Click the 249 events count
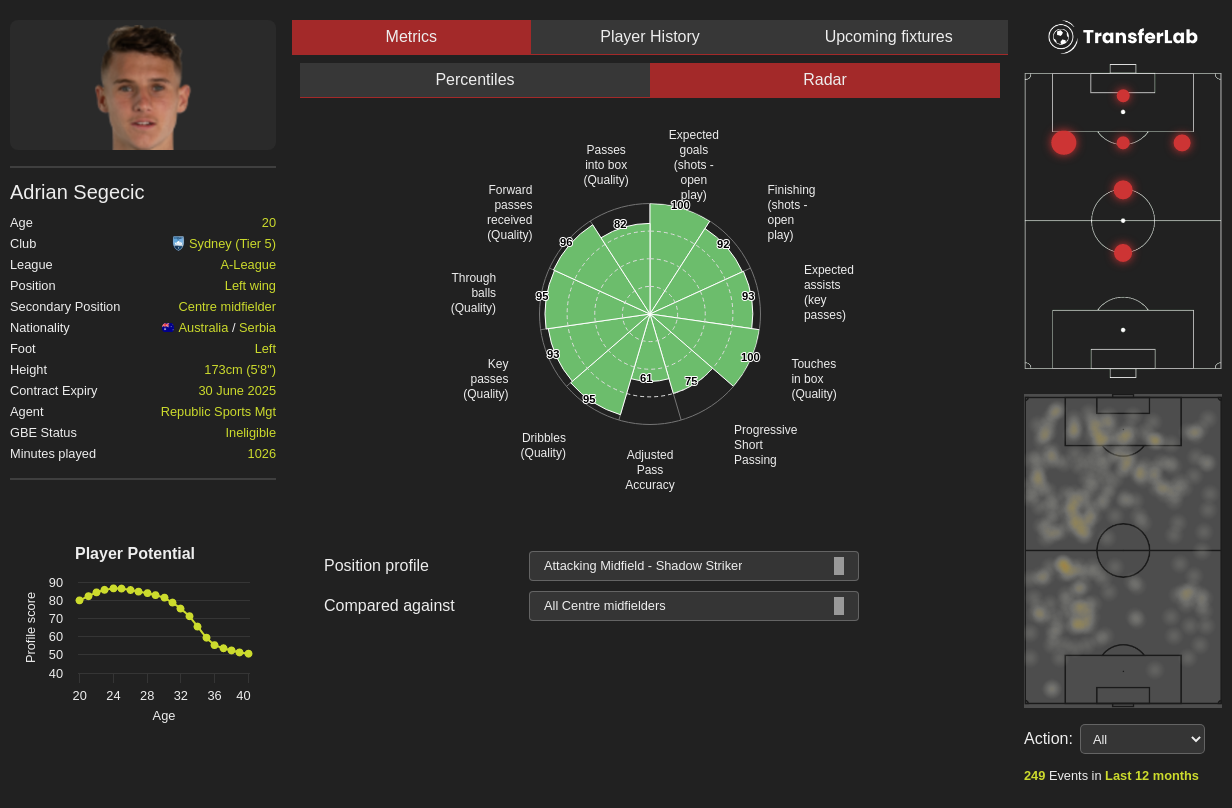 (x=1034, y=776)
